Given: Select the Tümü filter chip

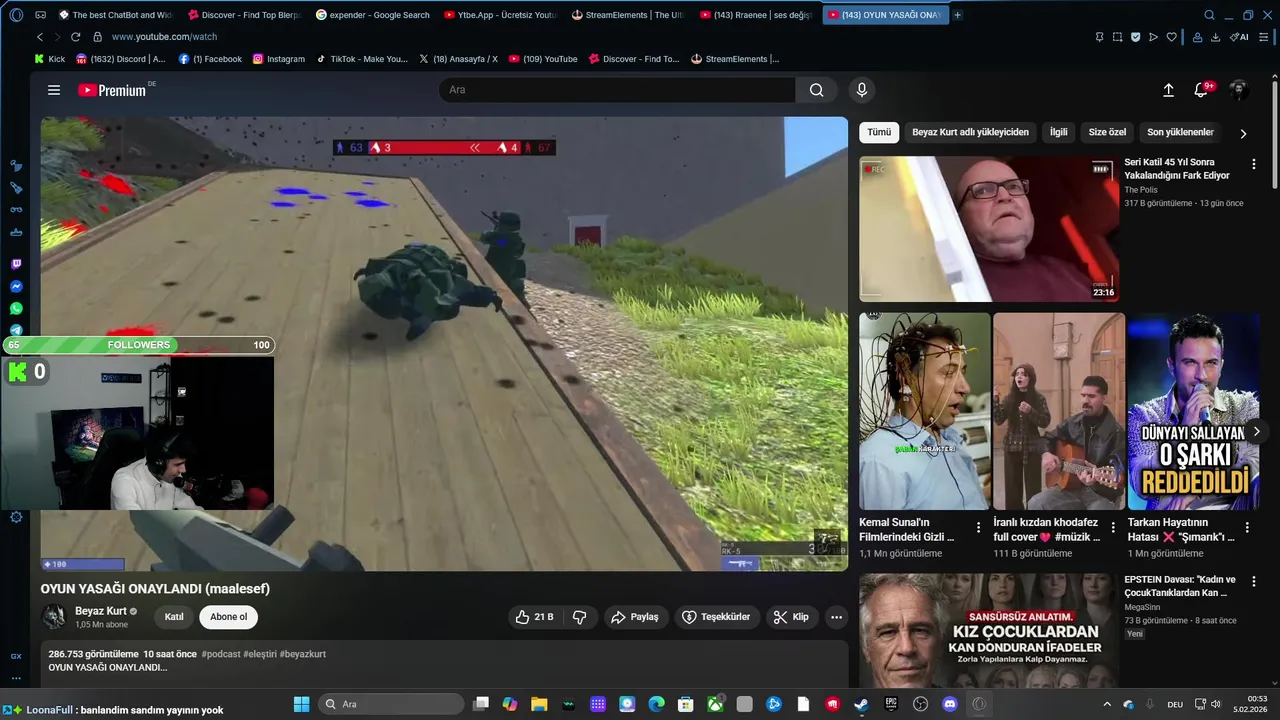Looking at the screenshot, I should (x=879, y=132).
